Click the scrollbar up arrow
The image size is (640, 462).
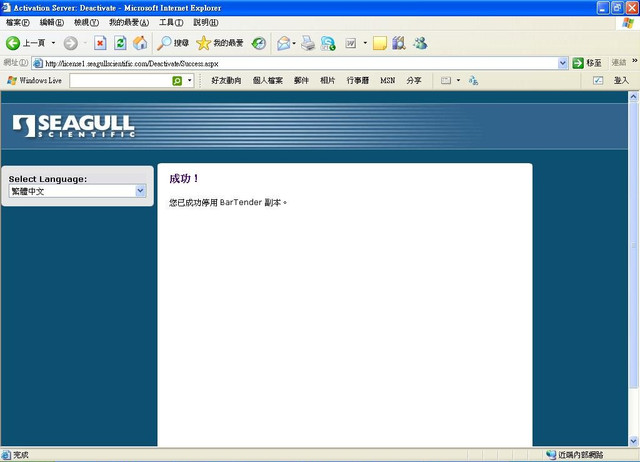click(633, 97)
